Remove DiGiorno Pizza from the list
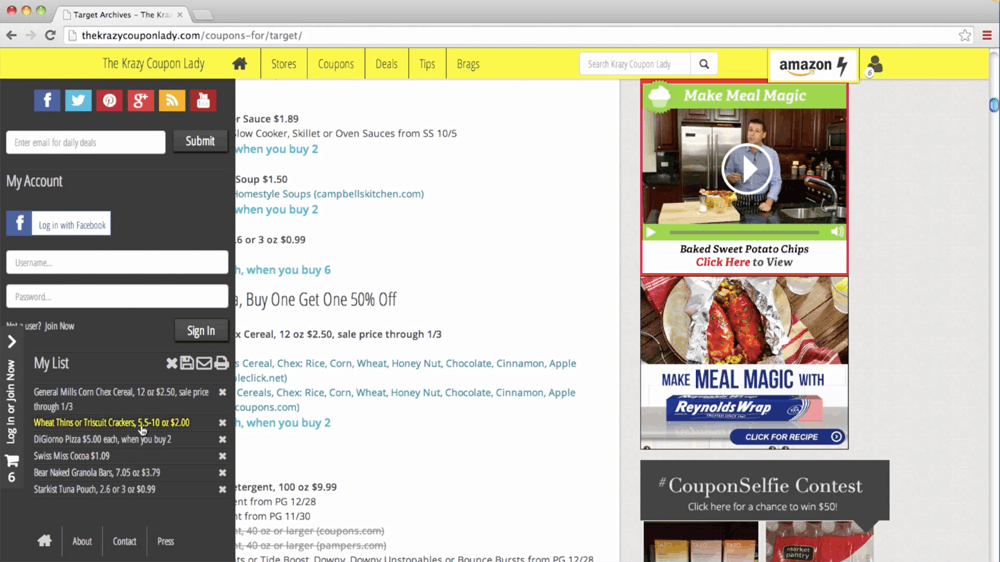The width and height of the screenshot is (1000, 562). [223, 440]
